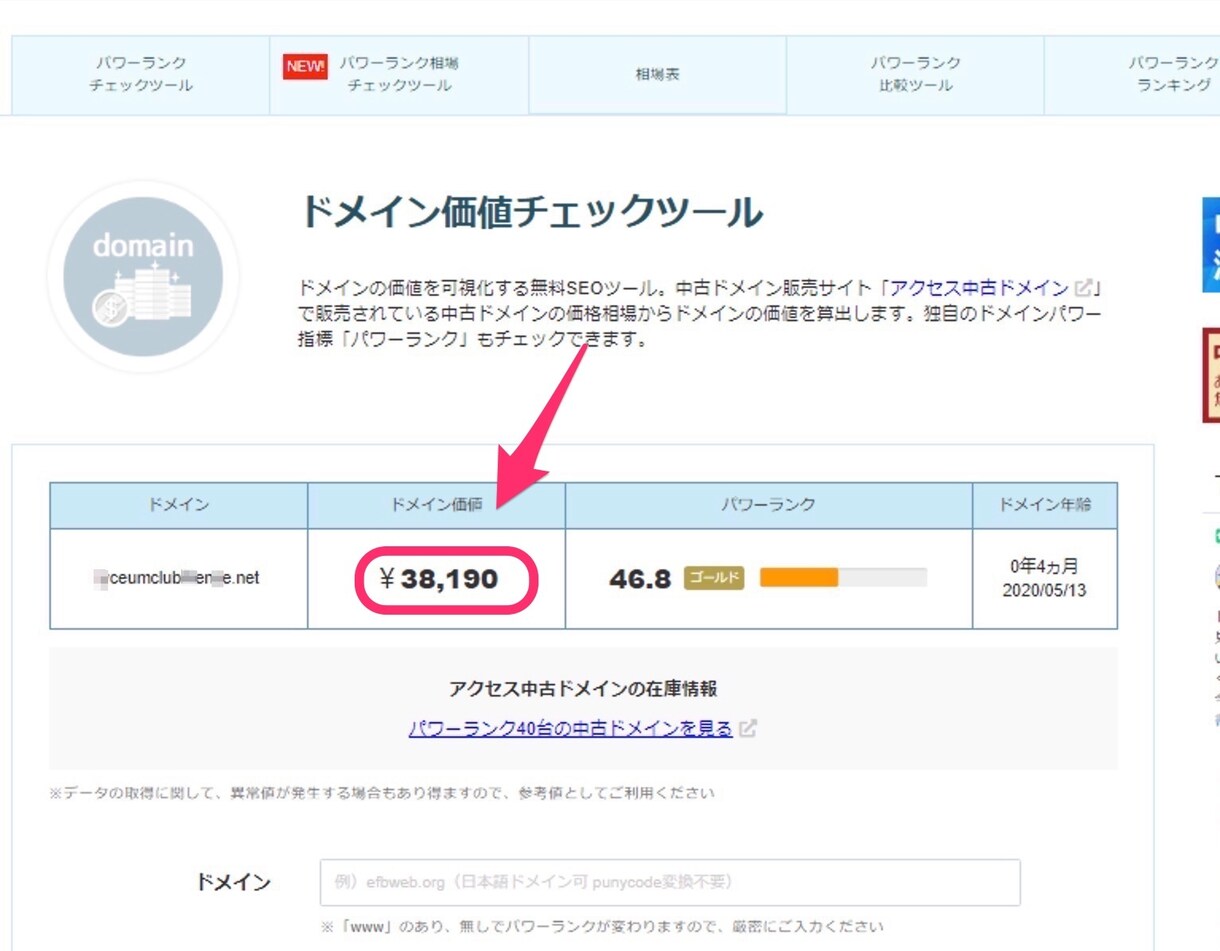The image size is (1220, 951).
Task: Click the round domain coin logo
Action: [x=143, y=277]
